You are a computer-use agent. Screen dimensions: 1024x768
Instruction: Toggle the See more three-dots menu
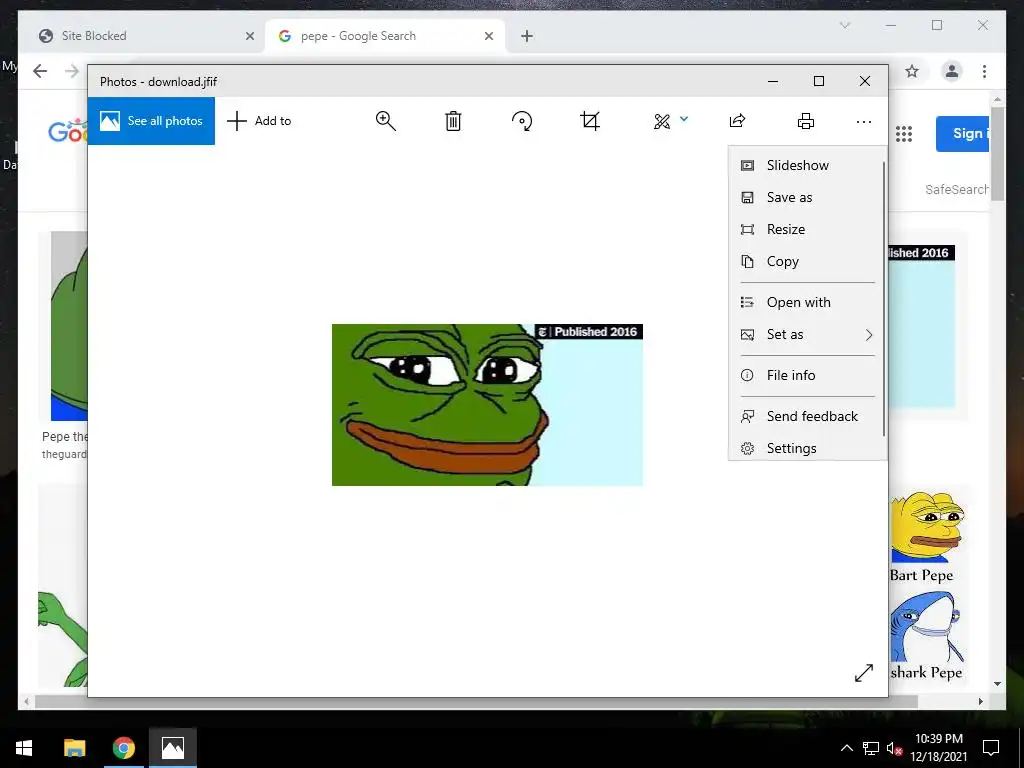coord(863,121)
